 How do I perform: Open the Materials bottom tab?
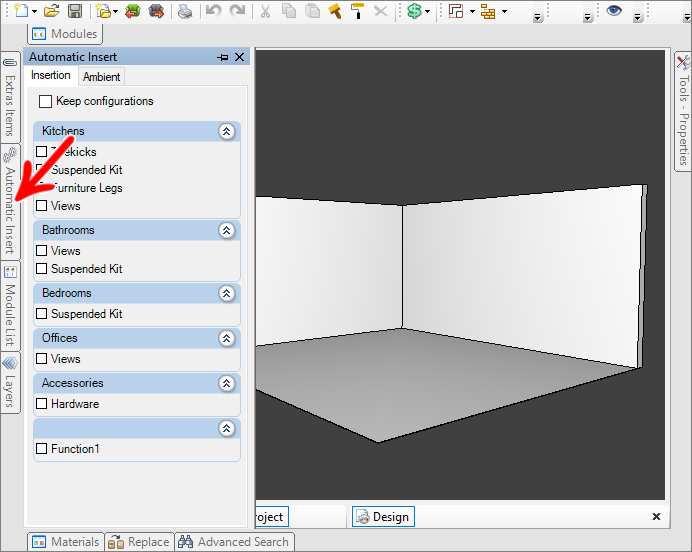pyautogui.click(x=66, y=542)
